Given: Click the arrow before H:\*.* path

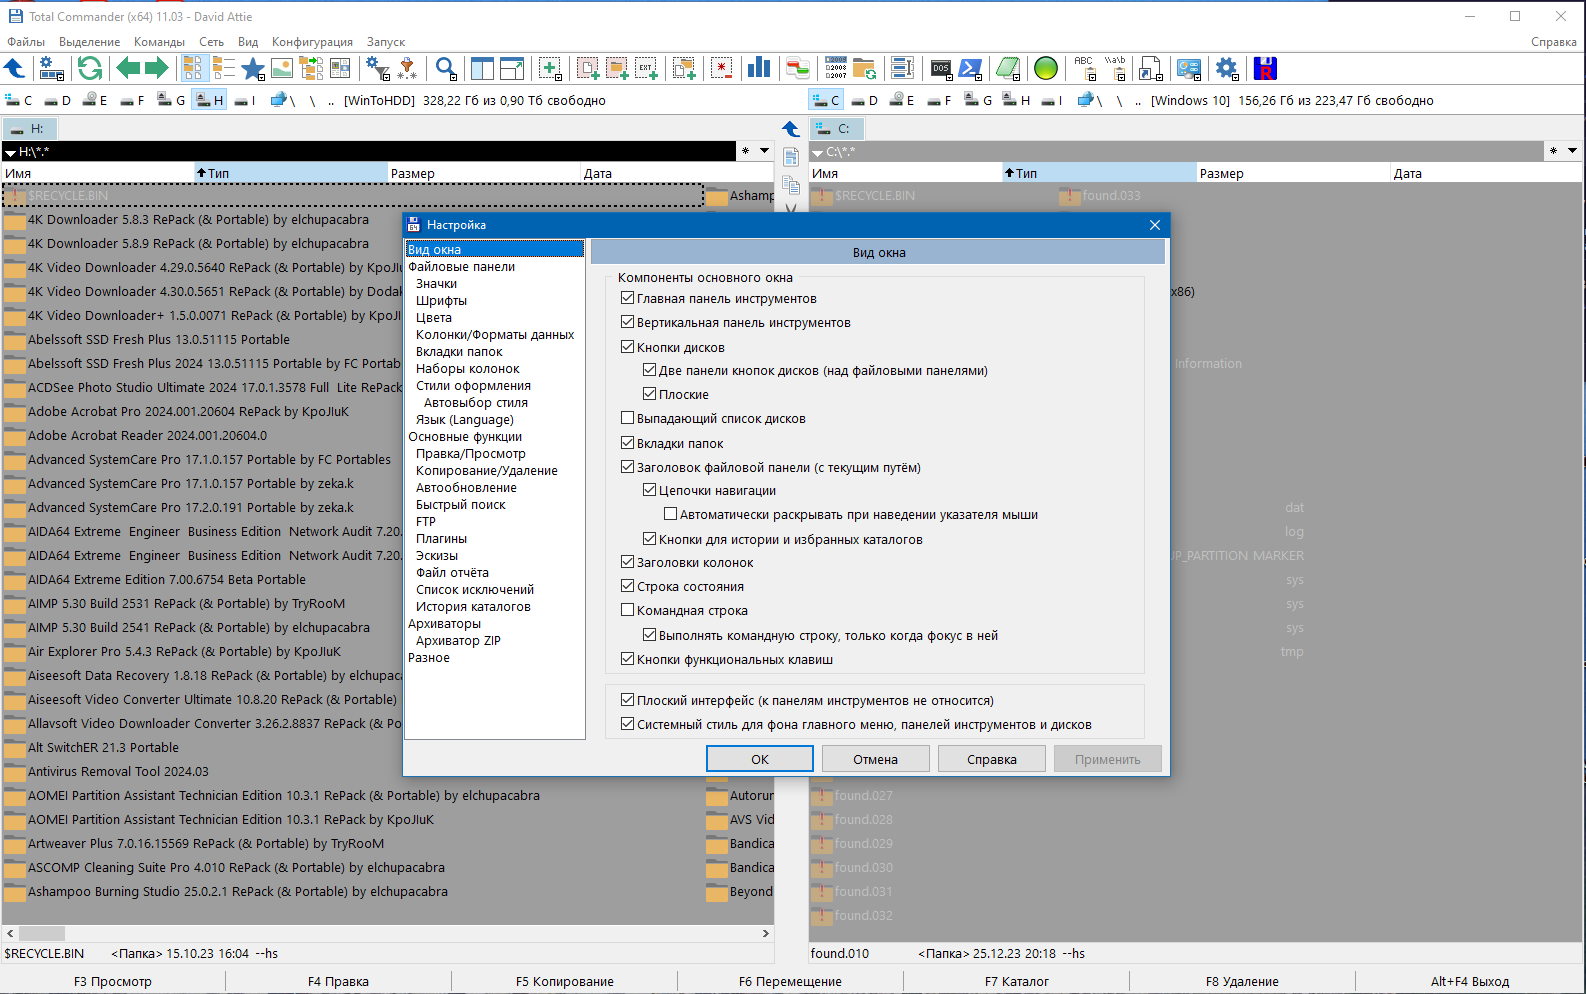Looking at the screenshot, I should click(10, 152).
